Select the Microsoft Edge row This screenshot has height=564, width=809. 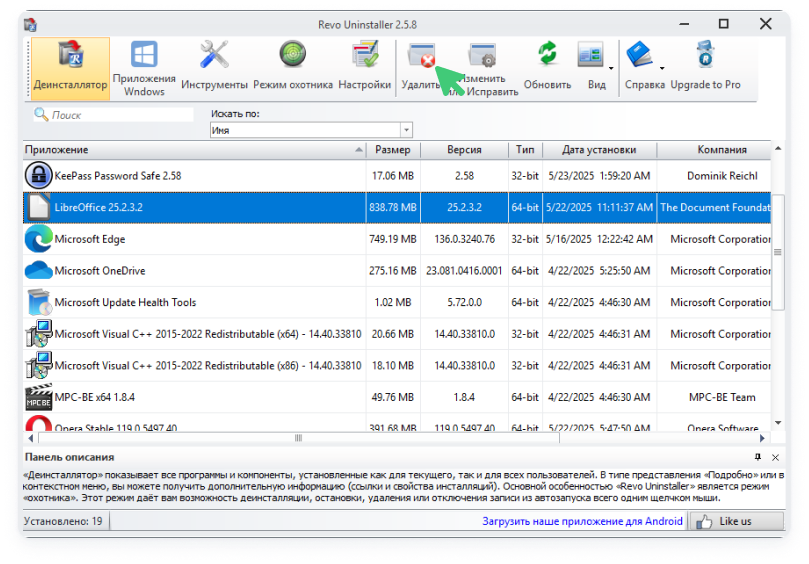click(x=397, y=239)
